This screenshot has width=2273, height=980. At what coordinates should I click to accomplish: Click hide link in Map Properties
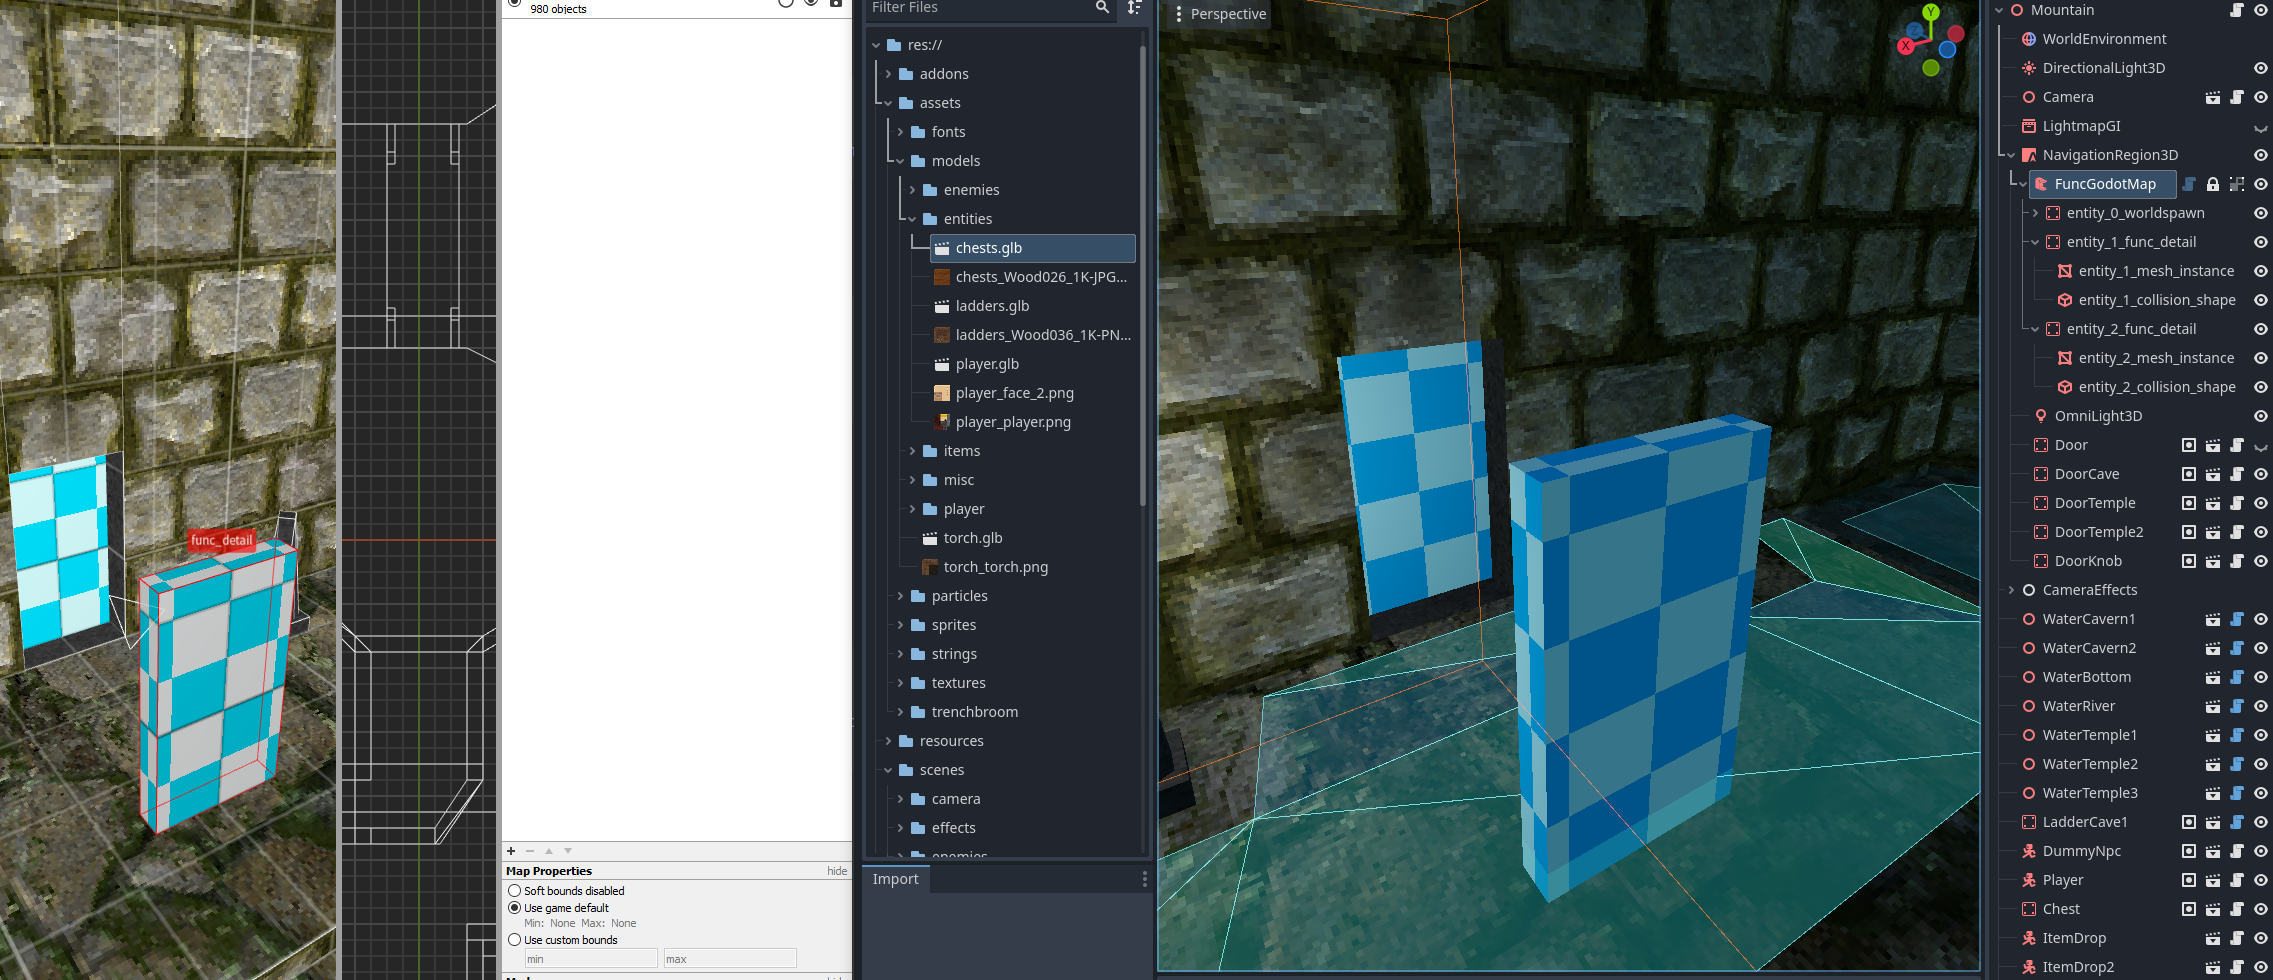point(837,871)
